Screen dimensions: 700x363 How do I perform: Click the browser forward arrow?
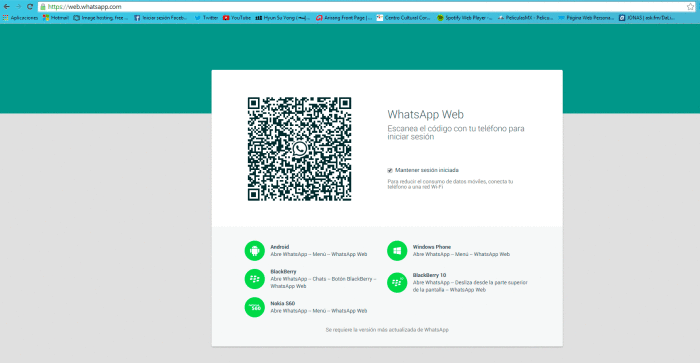tap(18, 7)
